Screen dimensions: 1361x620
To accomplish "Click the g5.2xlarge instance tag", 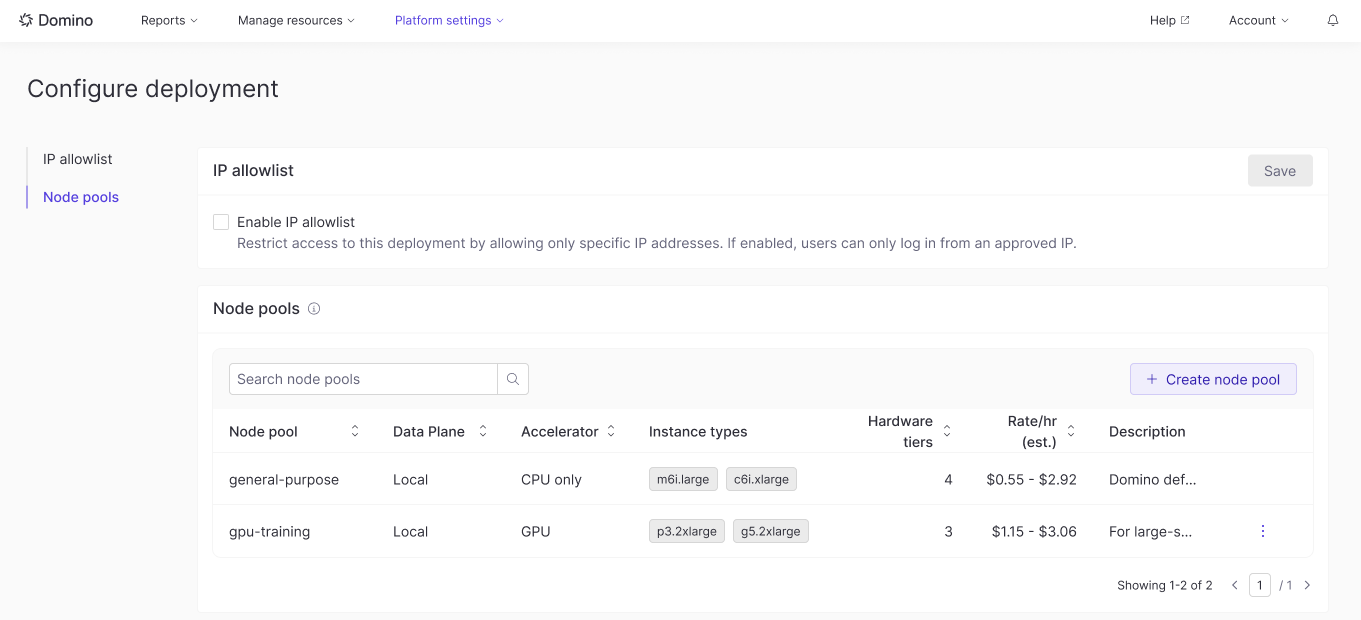I will tap(771, 531).
